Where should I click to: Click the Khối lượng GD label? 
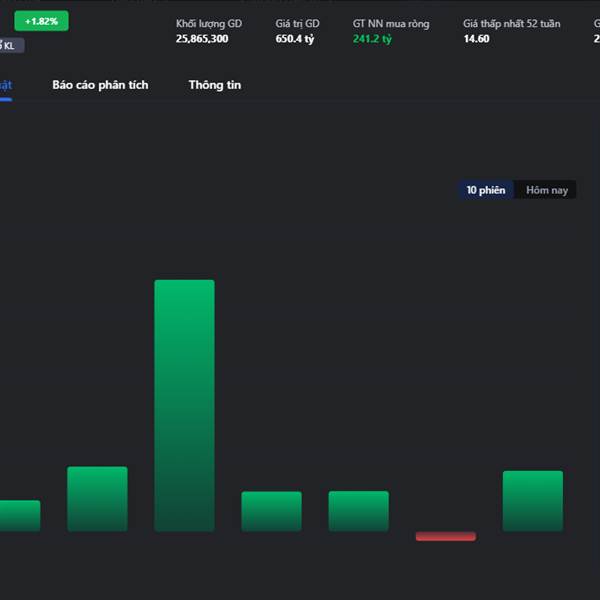[x=209, y=24]
